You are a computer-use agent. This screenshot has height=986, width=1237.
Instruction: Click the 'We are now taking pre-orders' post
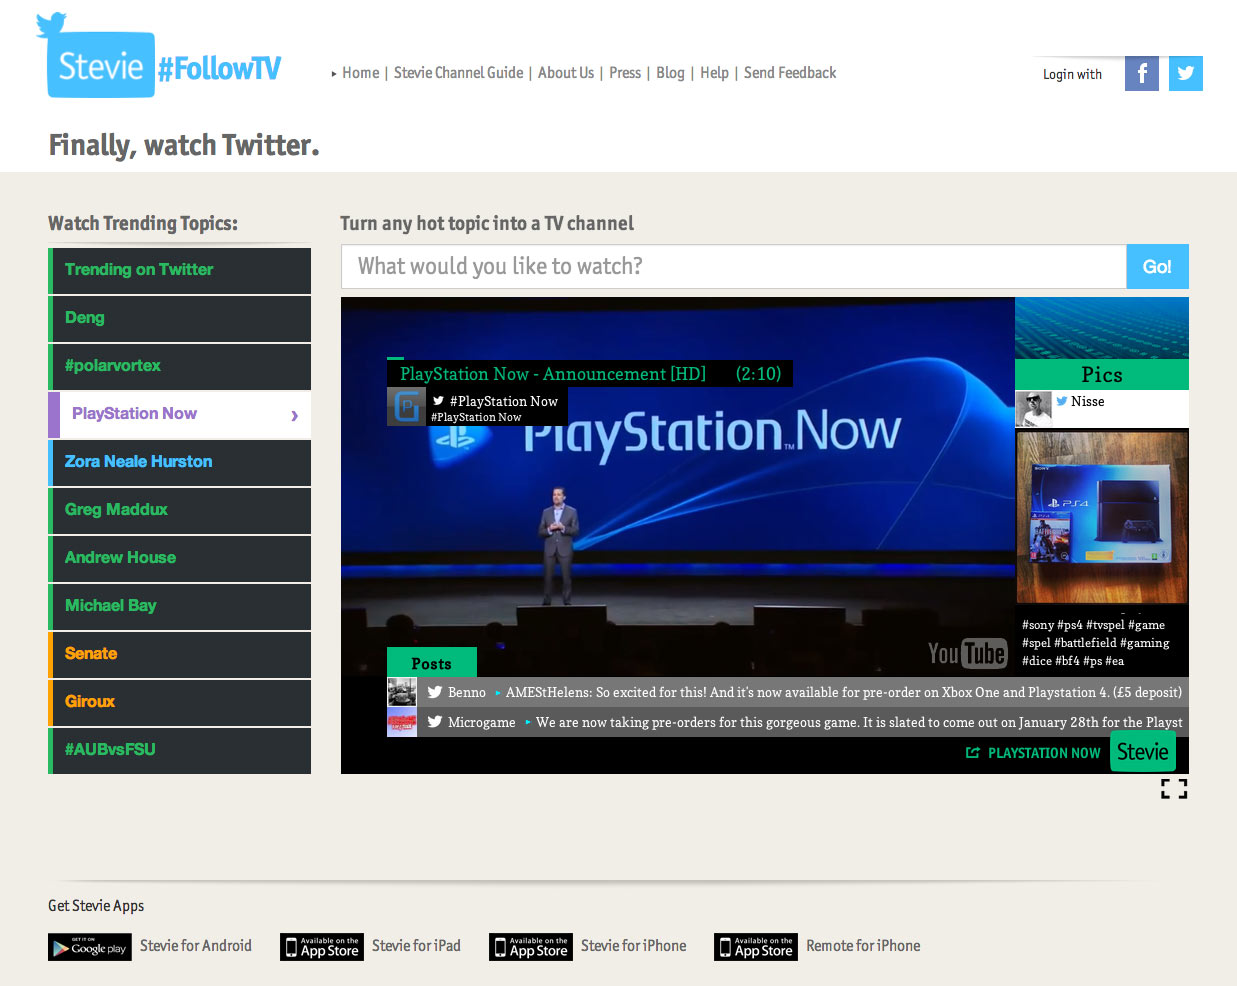859,722
